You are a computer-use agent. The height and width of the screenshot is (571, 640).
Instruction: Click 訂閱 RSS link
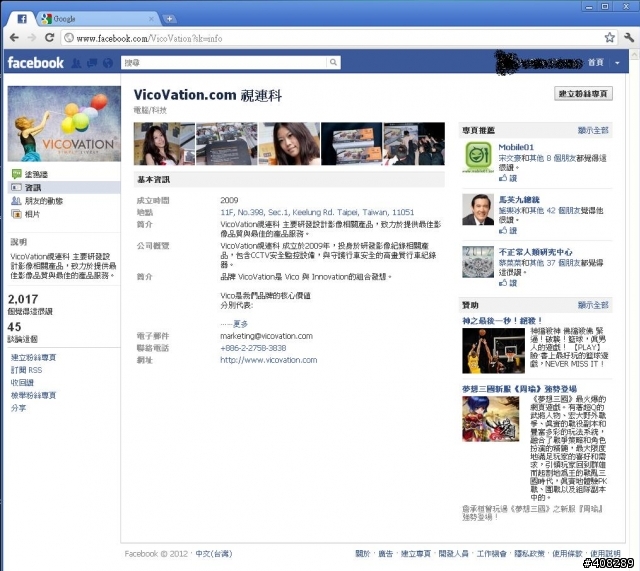(26, 370)
